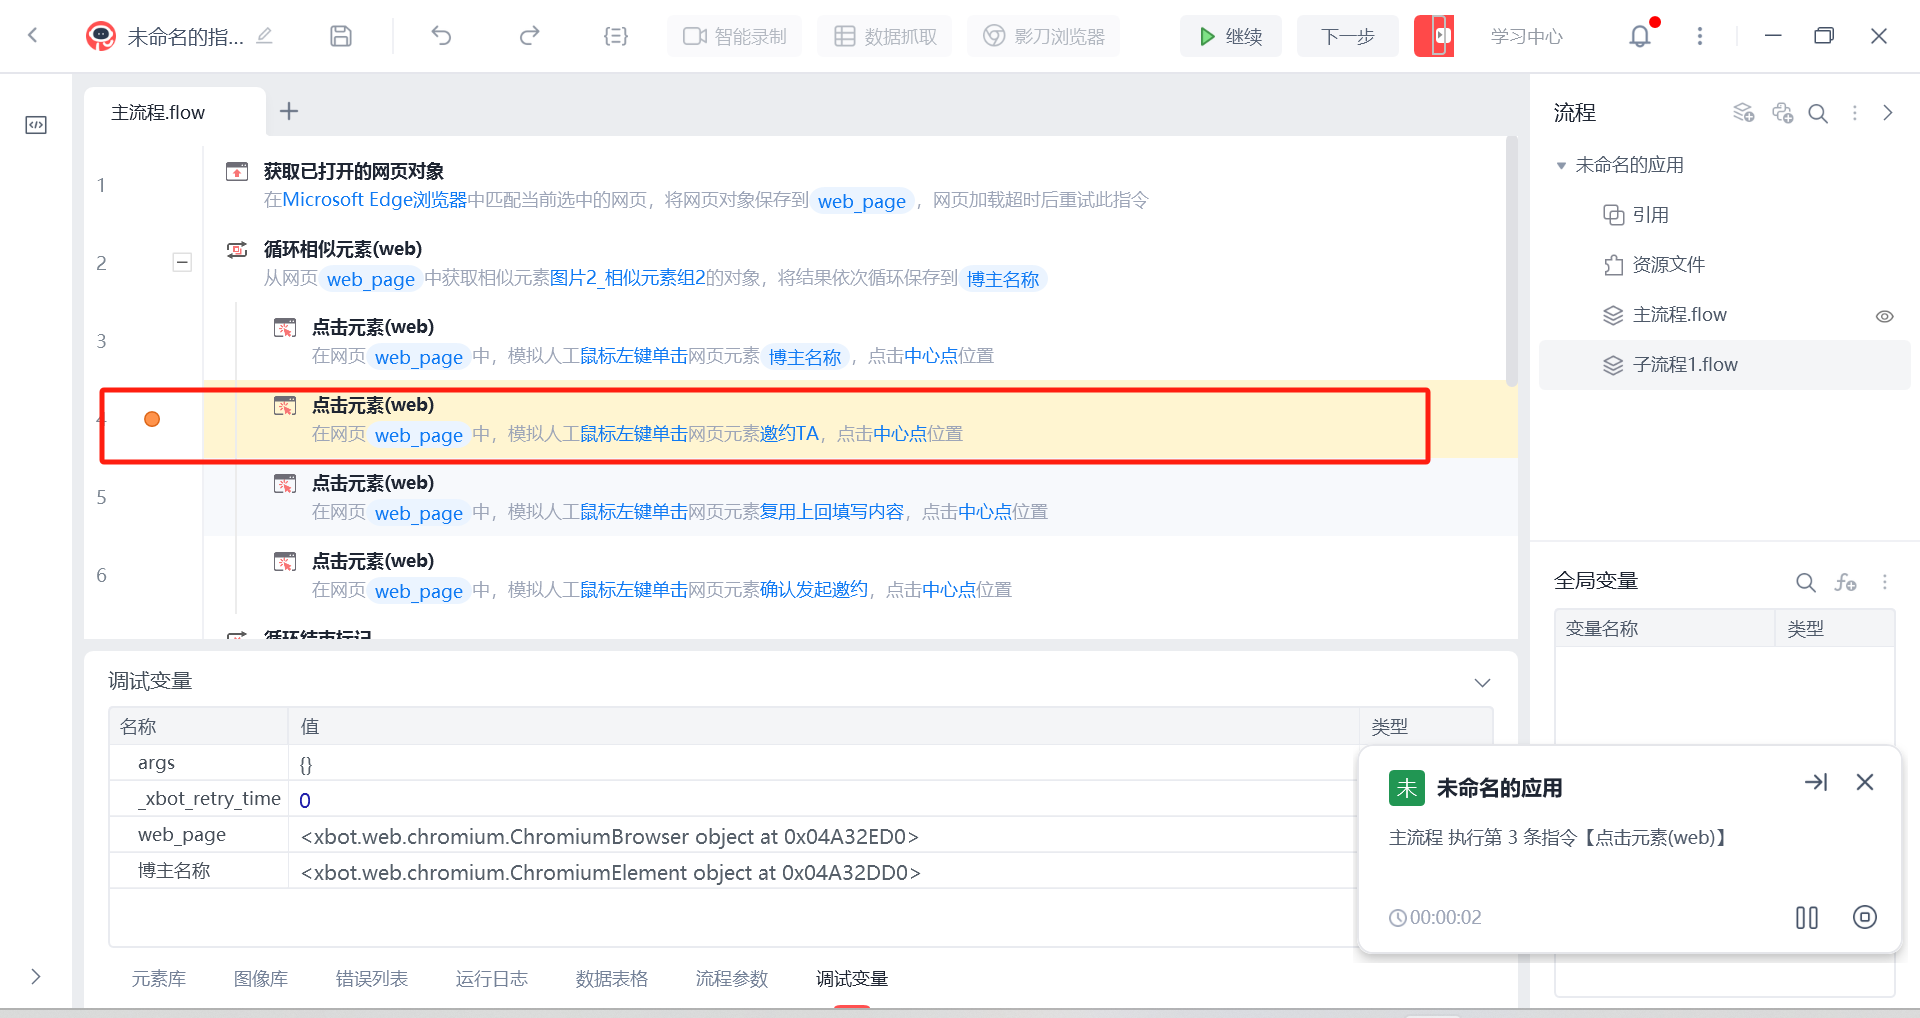This screenshot has width=1920, height=1018.
Task: Save the flow with the disk icon
Action: coord(341,36)
